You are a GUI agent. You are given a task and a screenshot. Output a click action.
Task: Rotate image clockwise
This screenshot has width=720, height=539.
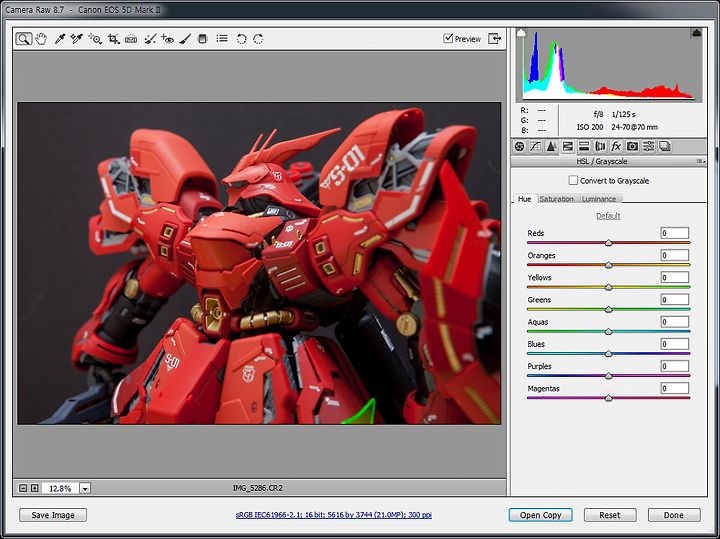[259, 39]
